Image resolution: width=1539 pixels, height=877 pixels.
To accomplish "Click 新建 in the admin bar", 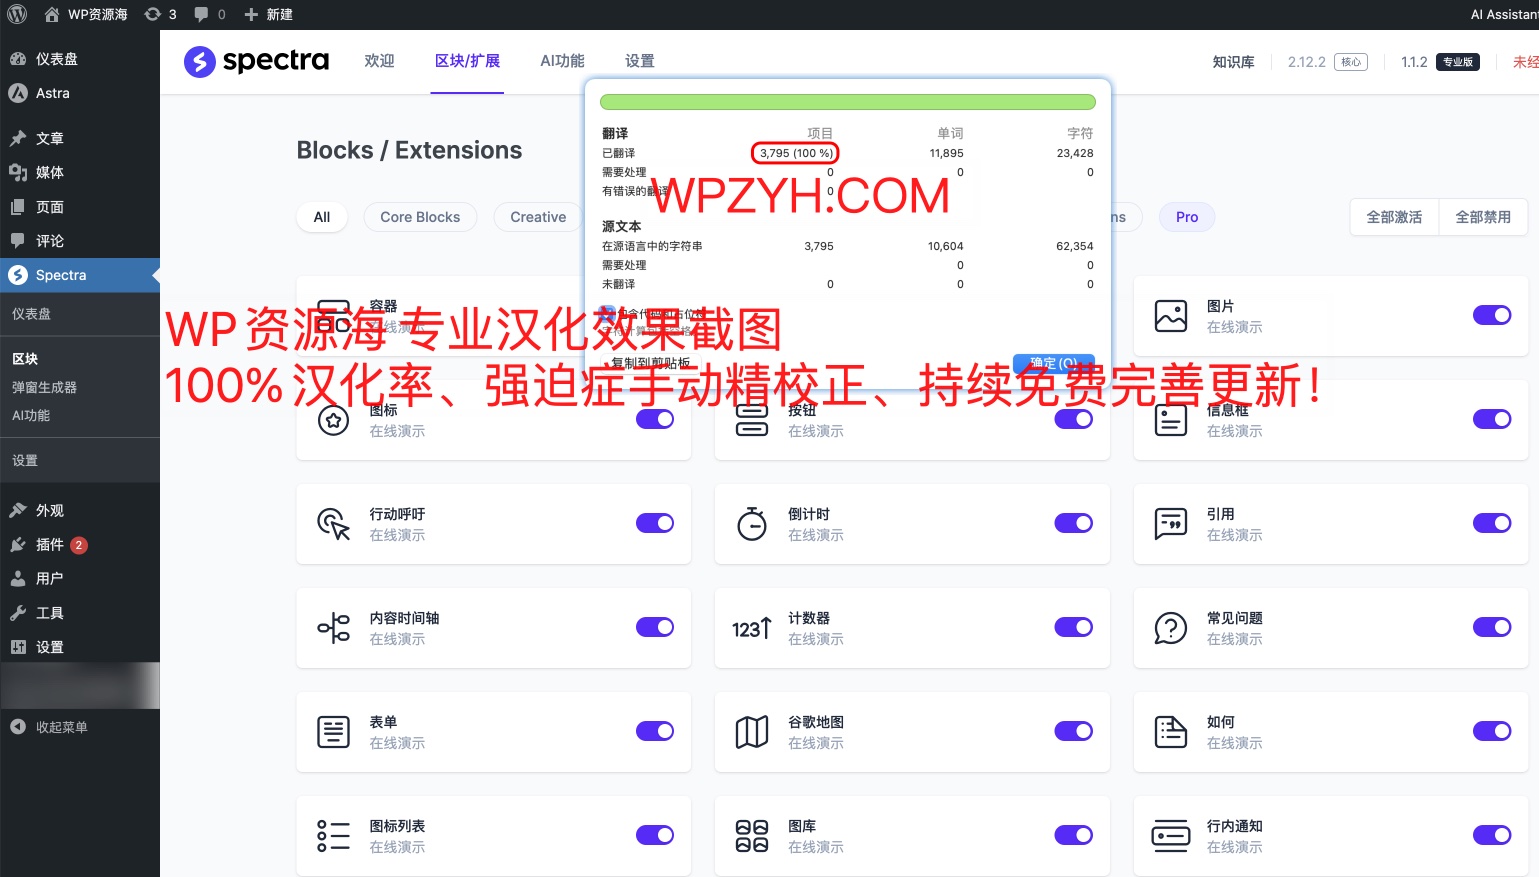I will pyautogui.click(x=269, y=14).
